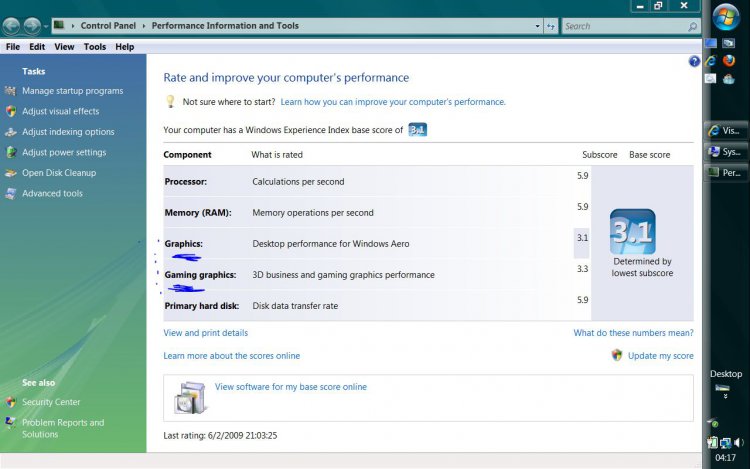Click the software box icon
Screen dimensions: 750x469
point(190,398)
